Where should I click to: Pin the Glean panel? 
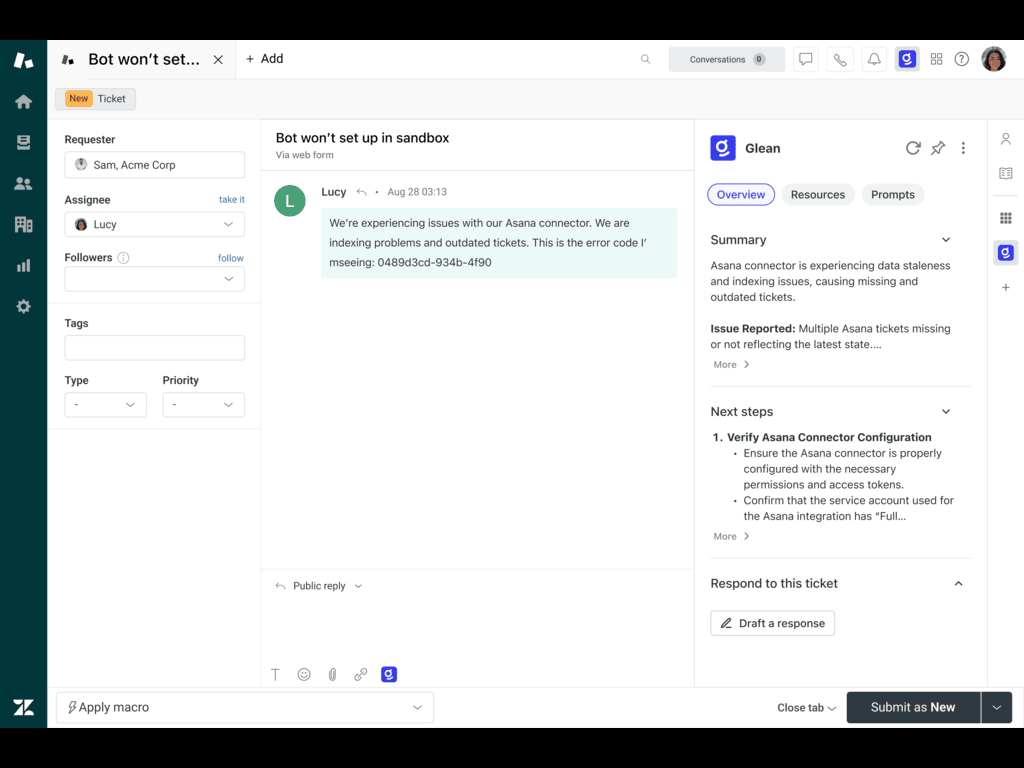click(x=938, y=148)
